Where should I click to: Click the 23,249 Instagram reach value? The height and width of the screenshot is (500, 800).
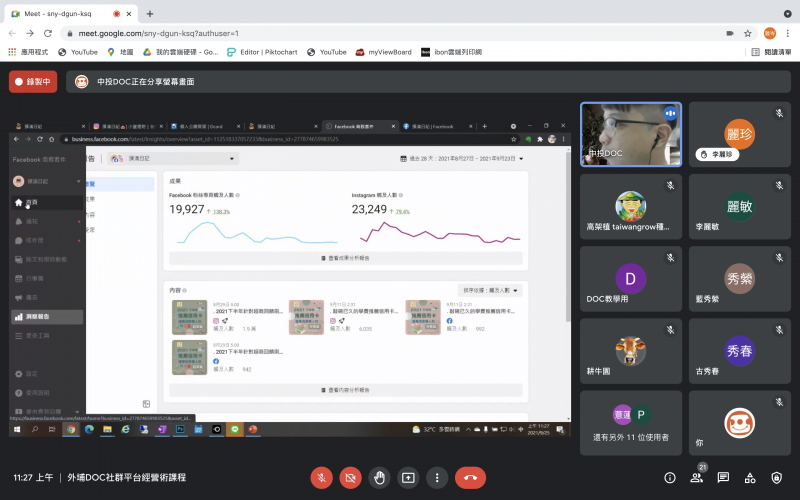pyautogui.click(x=369, y=209)
